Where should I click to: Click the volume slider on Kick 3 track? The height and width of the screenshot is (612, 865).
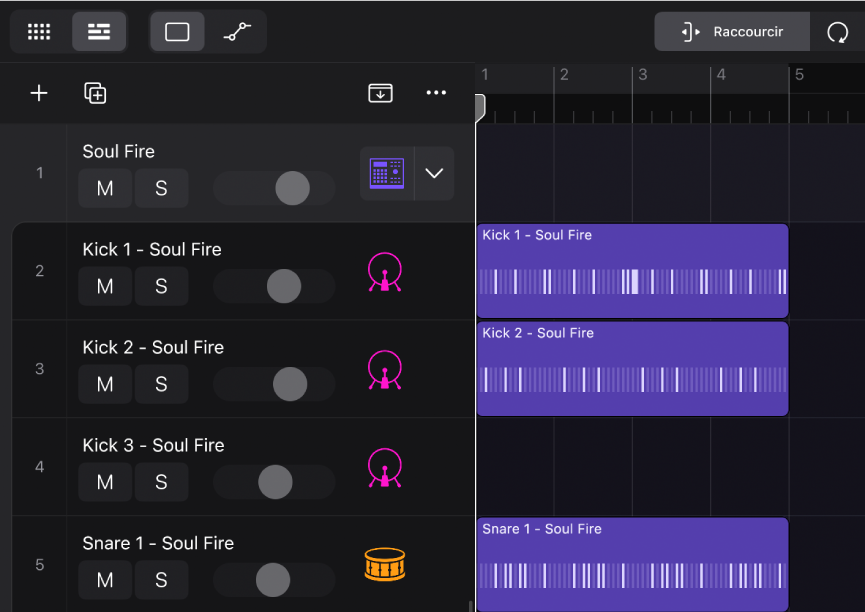[274, 482]
